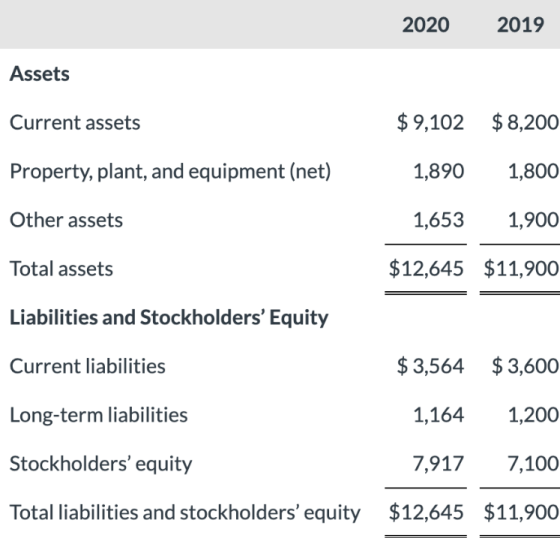Image resolution: width=560 pixels, height=538 pixels.
Task: Select the $8,200 current assets 2019 value
Action: (525, 123)
